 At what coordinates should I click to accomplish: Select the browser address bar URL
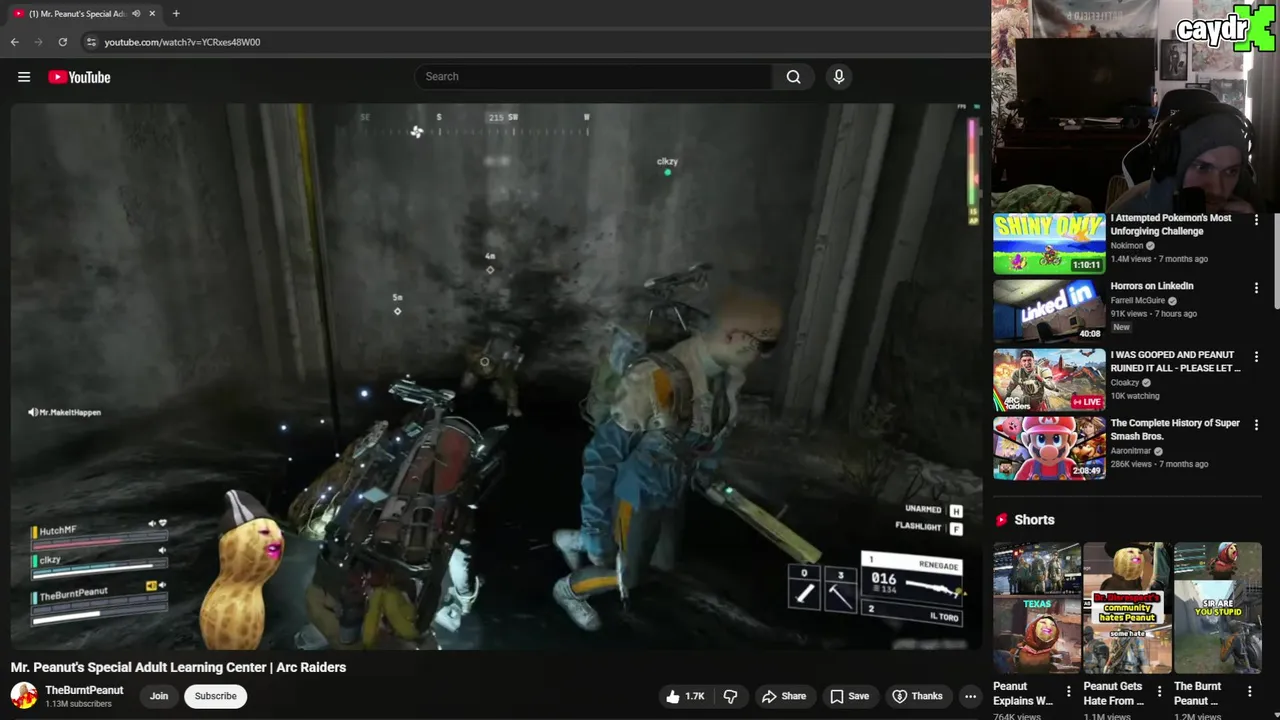click(182, 42)
